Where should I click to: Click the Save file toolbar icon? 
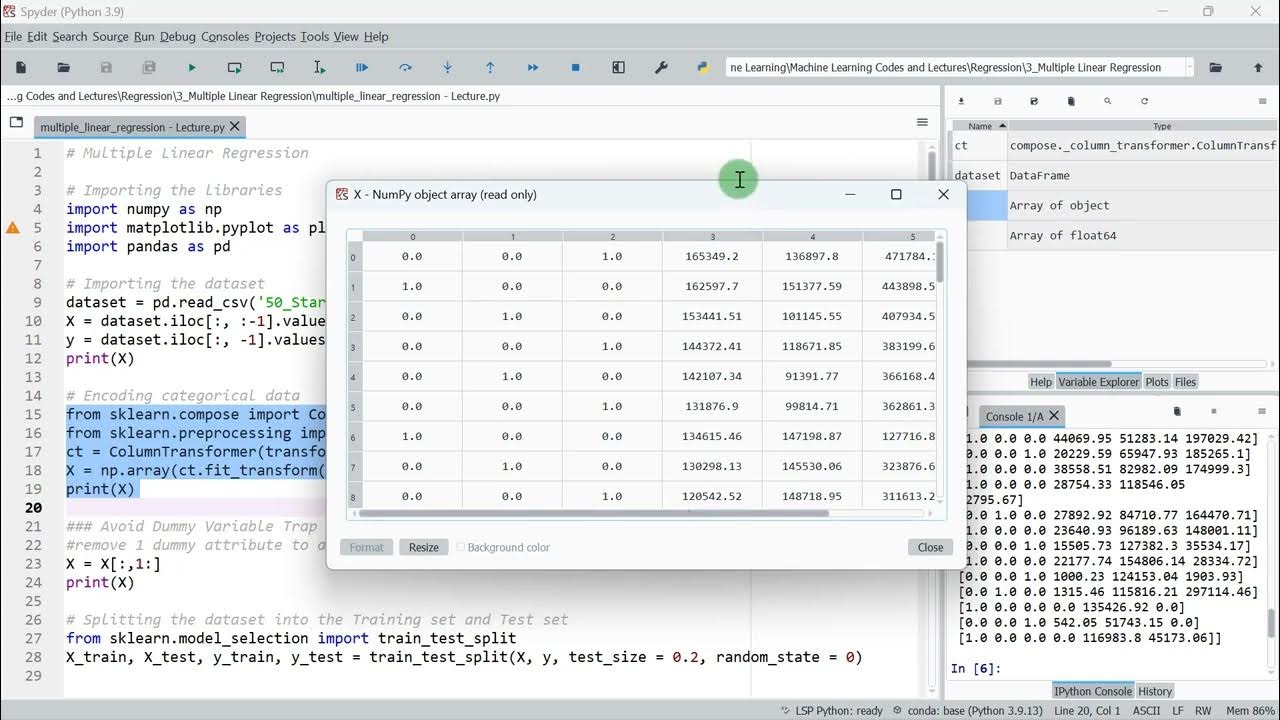tap(106, 67)
